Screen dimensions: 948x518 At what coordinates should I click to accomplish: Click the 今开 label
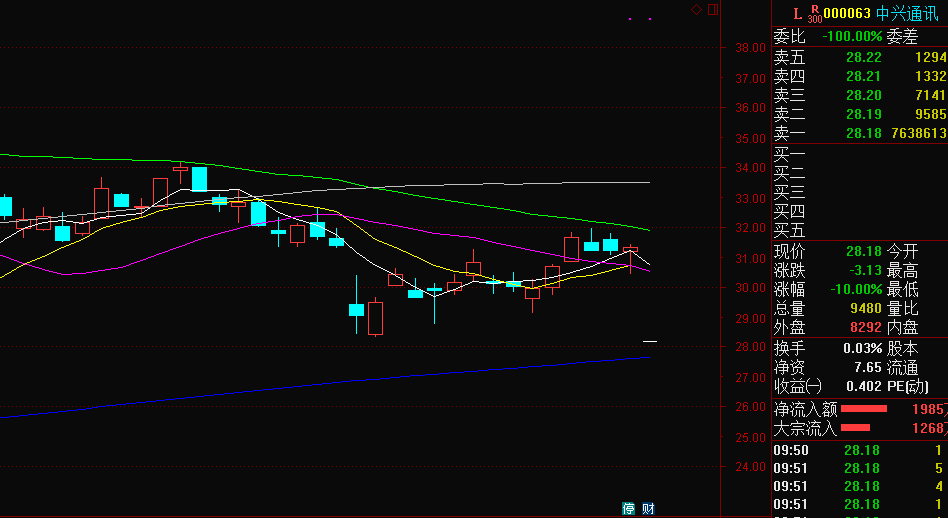click(x=902, y=251)
